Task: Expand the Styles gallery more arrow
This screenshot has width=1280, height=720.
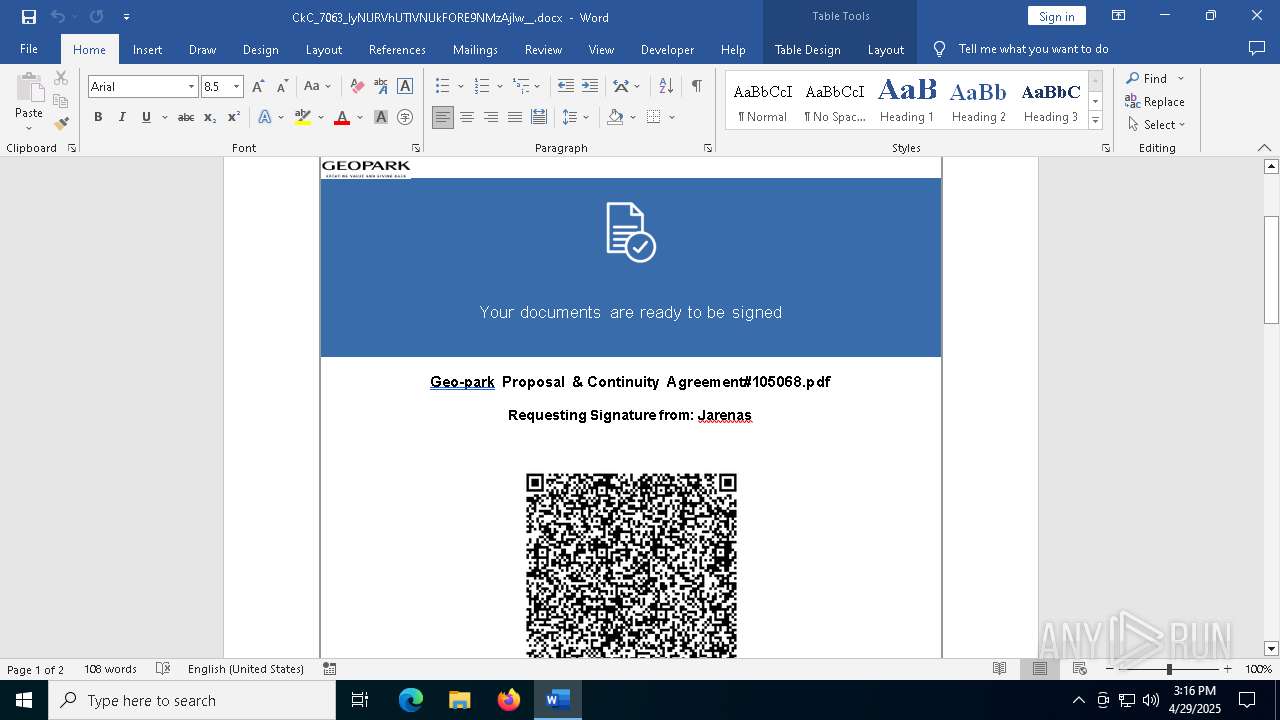Action: (x=1095, y=120)
